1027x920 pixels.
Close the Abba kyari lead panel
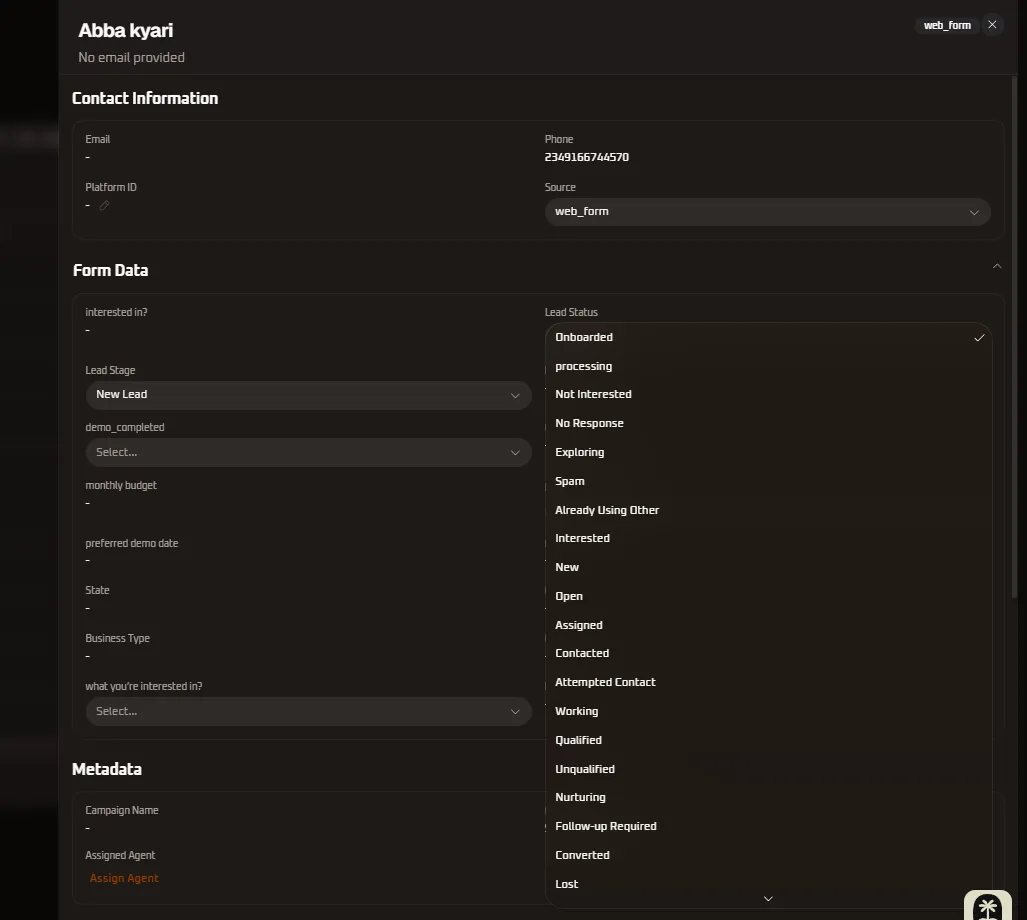(992, 25)
